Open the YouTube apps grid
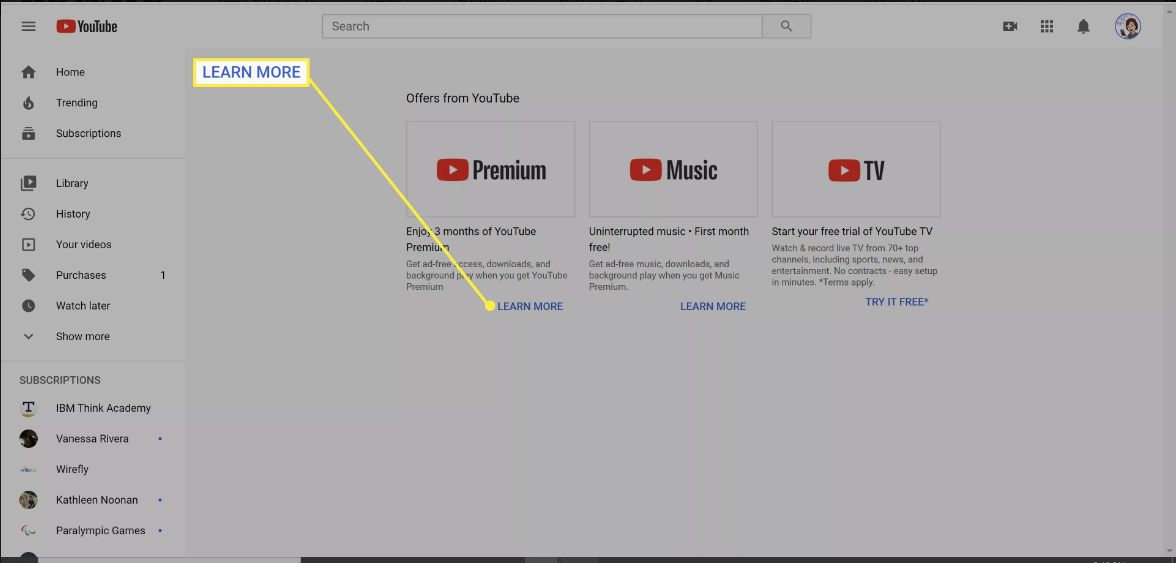The image size is (1176, 563). point(1047,27)
